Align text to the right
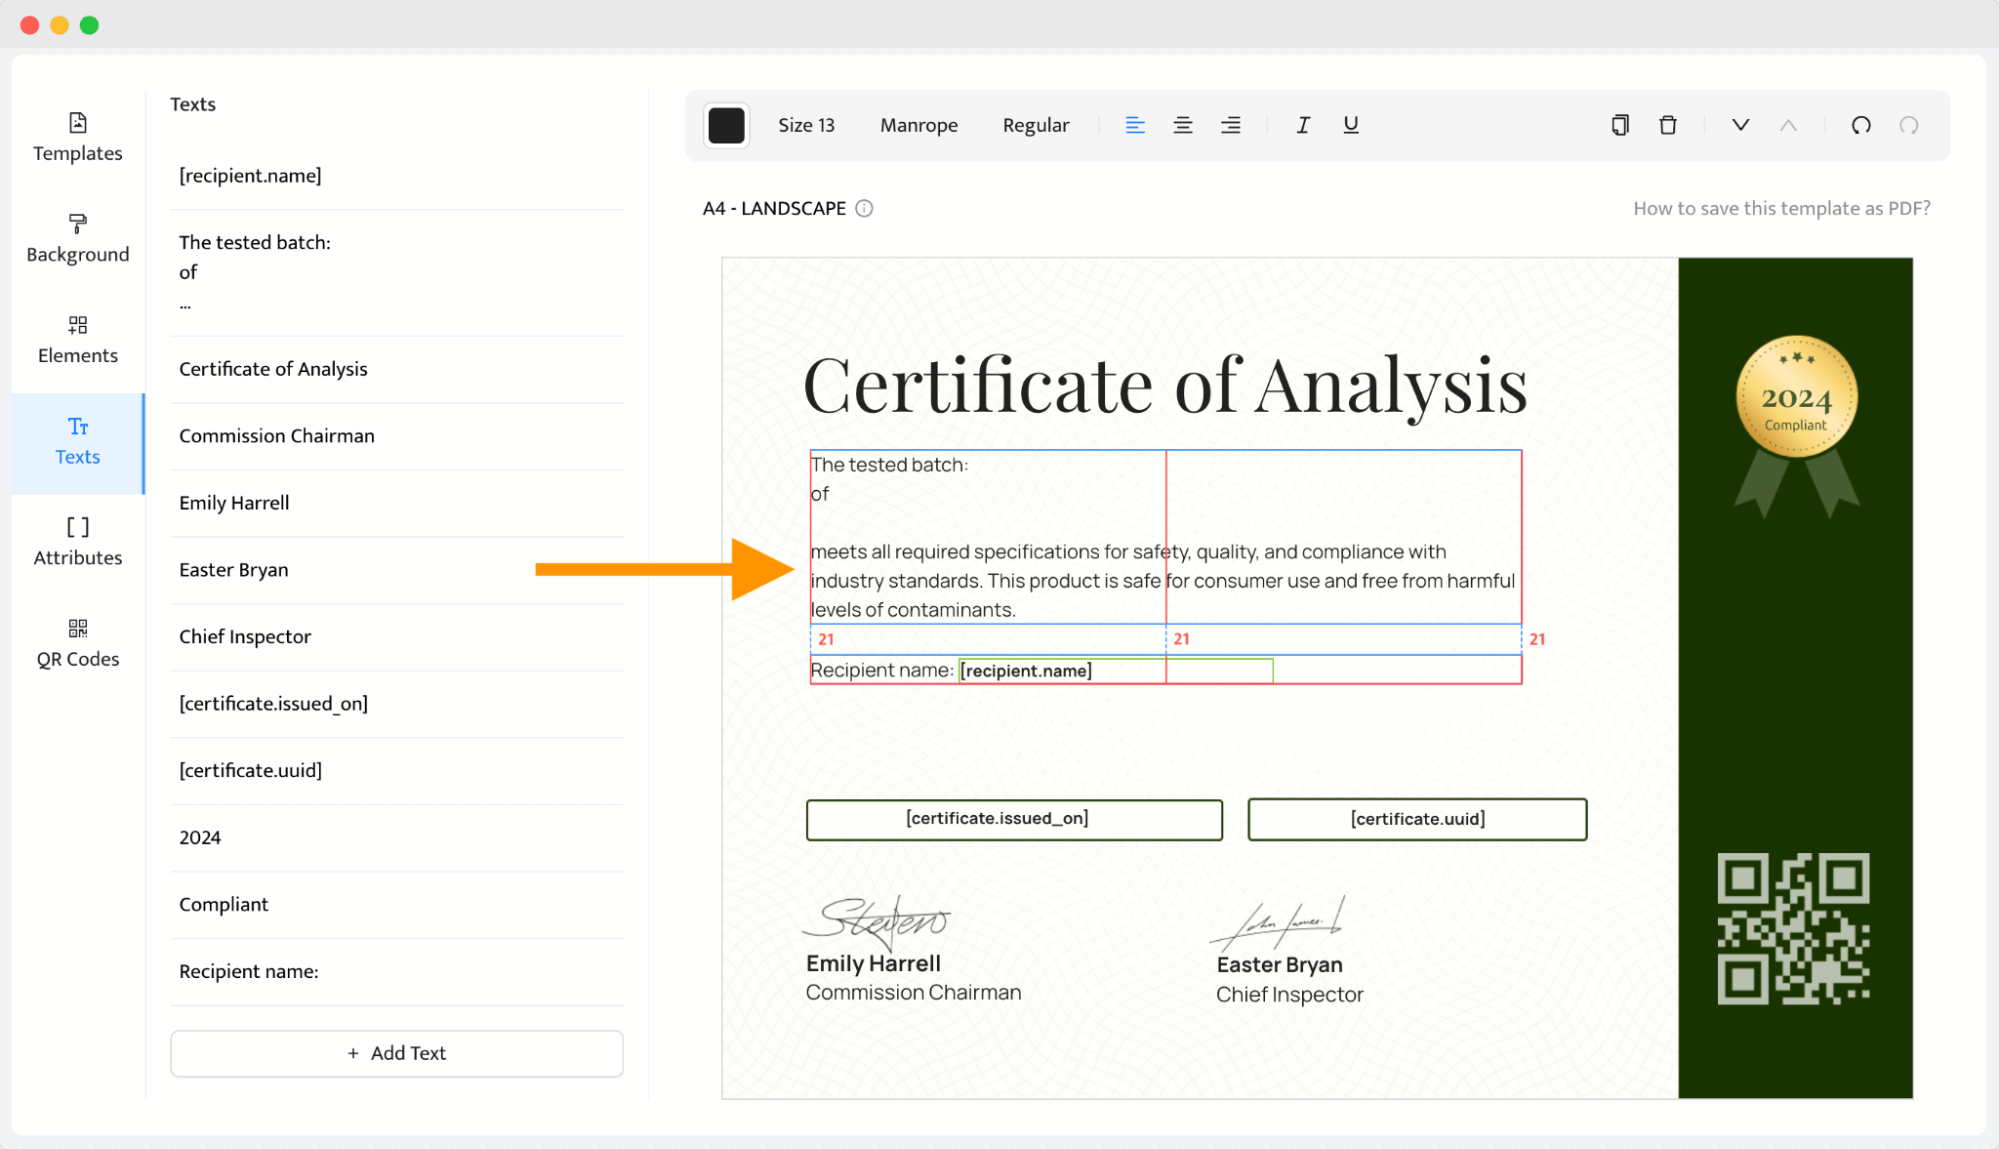Screen dimensions: 1999x1149 point(1231,125)
